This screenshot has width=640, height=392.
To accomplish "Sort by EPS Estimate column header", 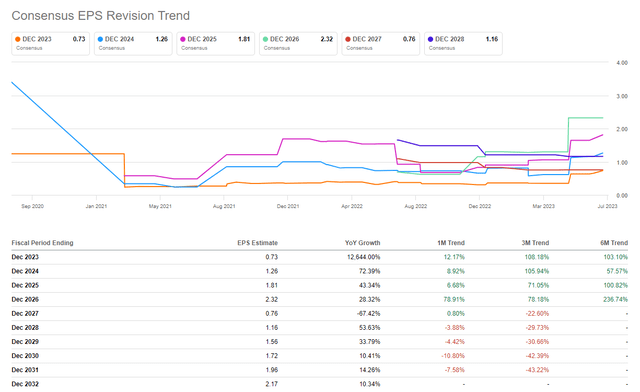I will [258, 243].
